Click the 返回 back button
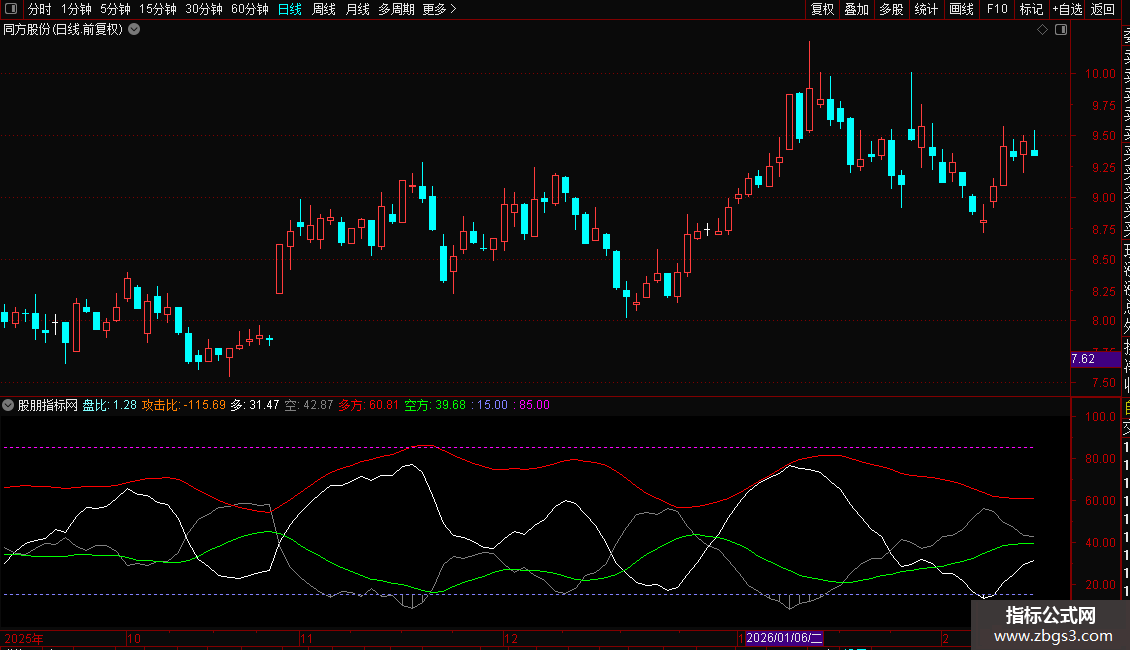The image size is (1130, 650). point(1103,9)
